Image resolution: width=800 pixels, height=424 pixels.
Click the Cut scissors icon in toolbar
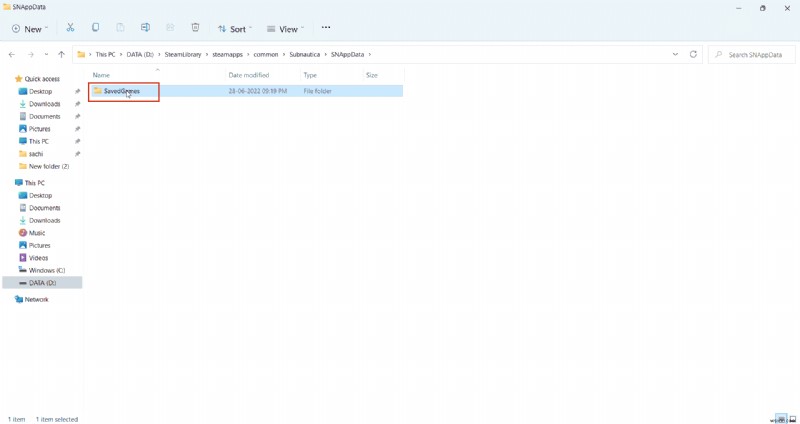70,28
